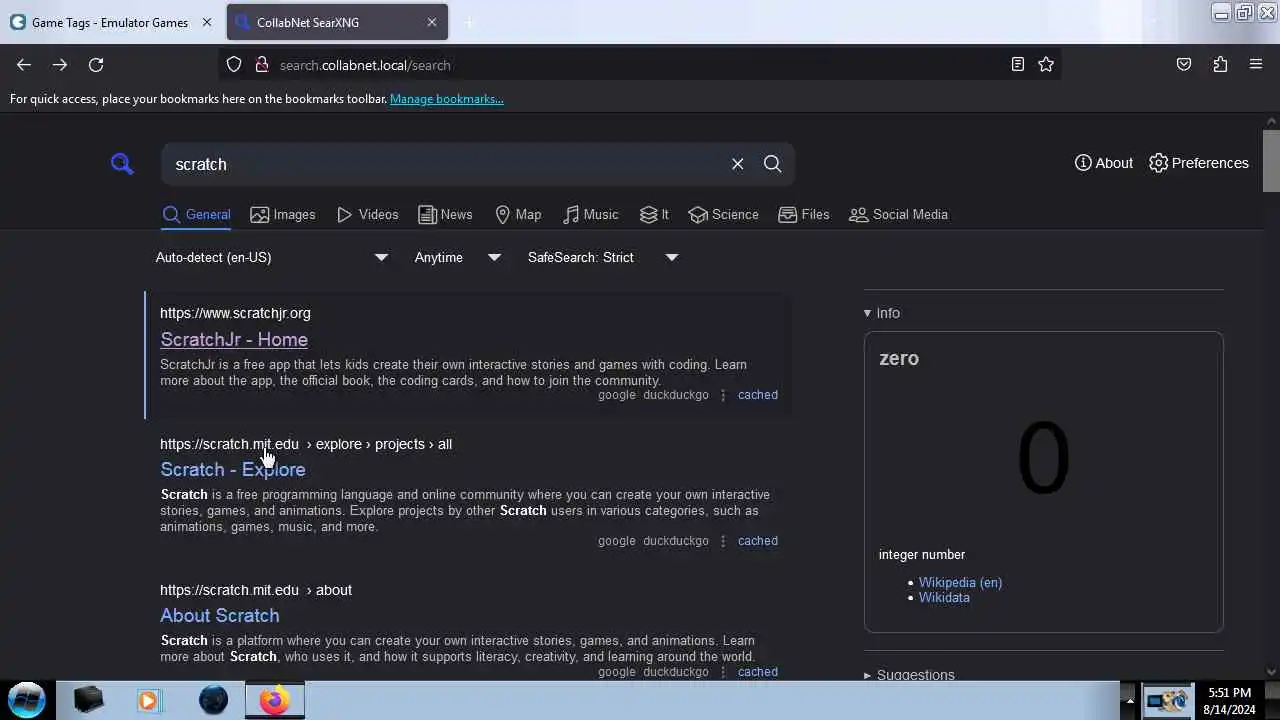1280x720 pixels.
Task: Open Scratch Explore result options menu dots
Action: point(723,541)
